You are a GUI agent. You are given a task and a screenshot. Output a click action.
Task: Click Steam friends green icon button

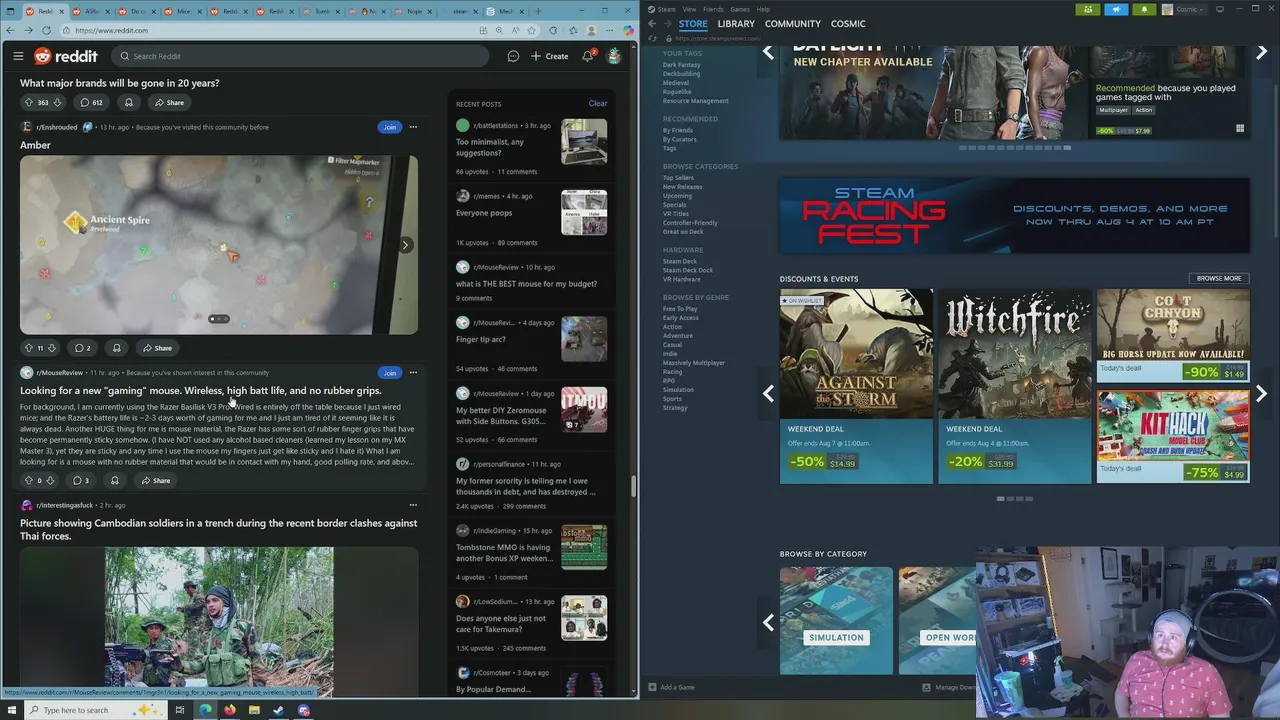tap(1088, 9)
